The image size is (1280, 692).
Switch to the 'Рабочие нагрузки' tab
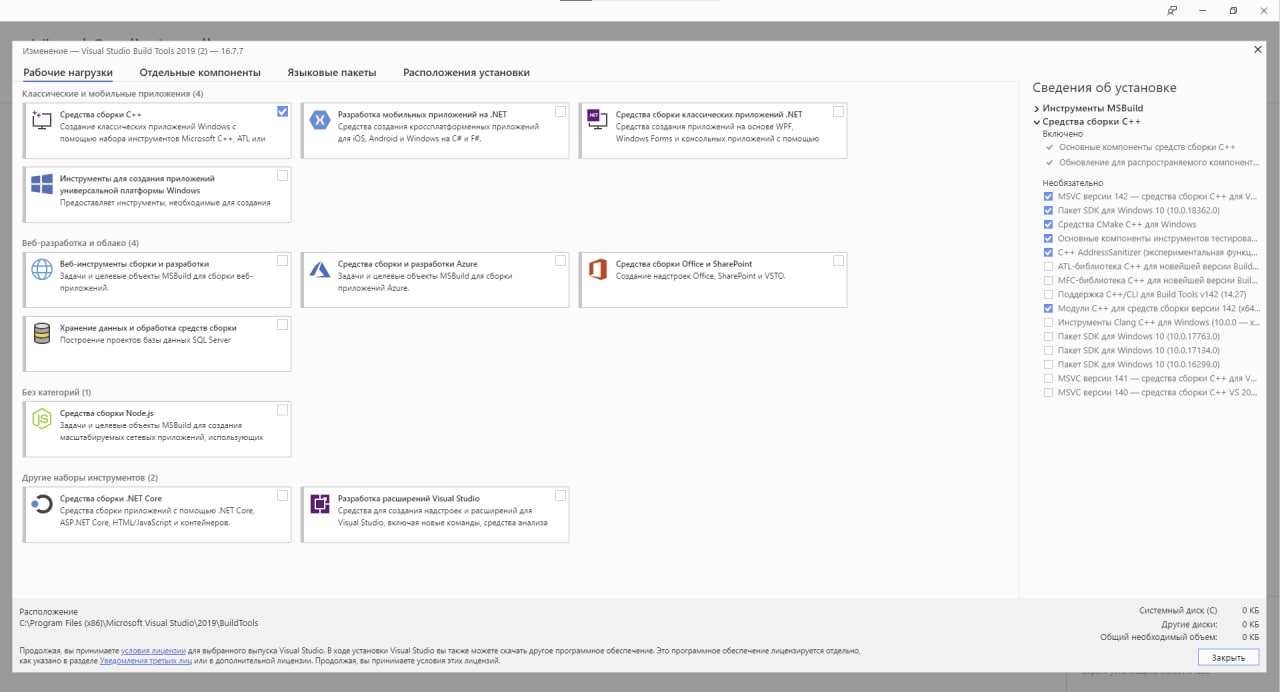[x=68, y=72]
